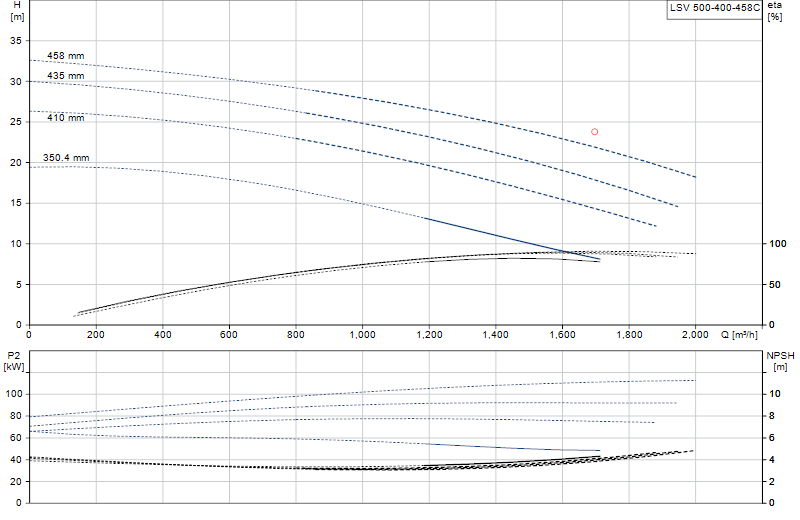Click the Q [m³/h] axis label
This screenshot has height=520, width=800.
tap(739, 335)
